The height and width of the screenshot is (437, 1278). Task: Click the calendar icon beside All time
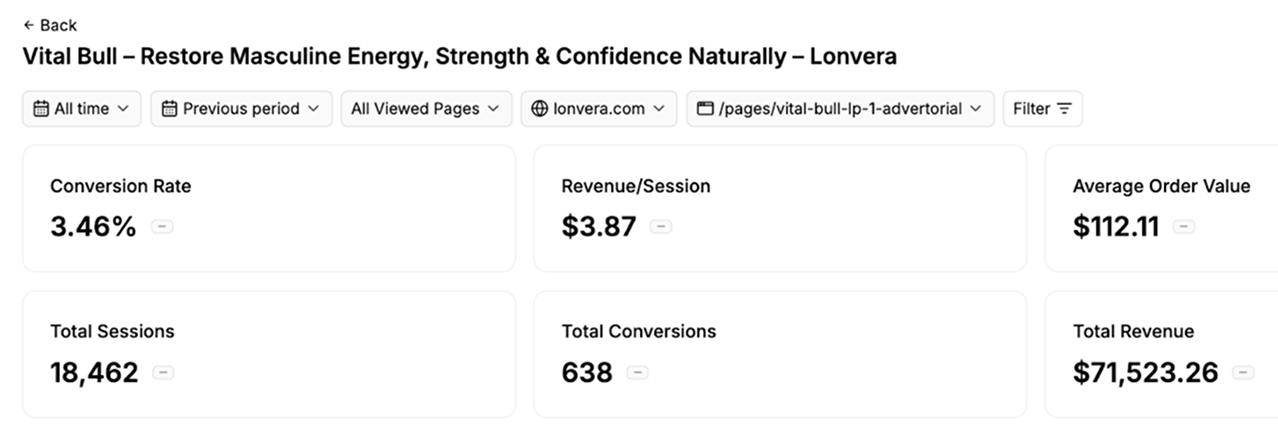(41, 109)
